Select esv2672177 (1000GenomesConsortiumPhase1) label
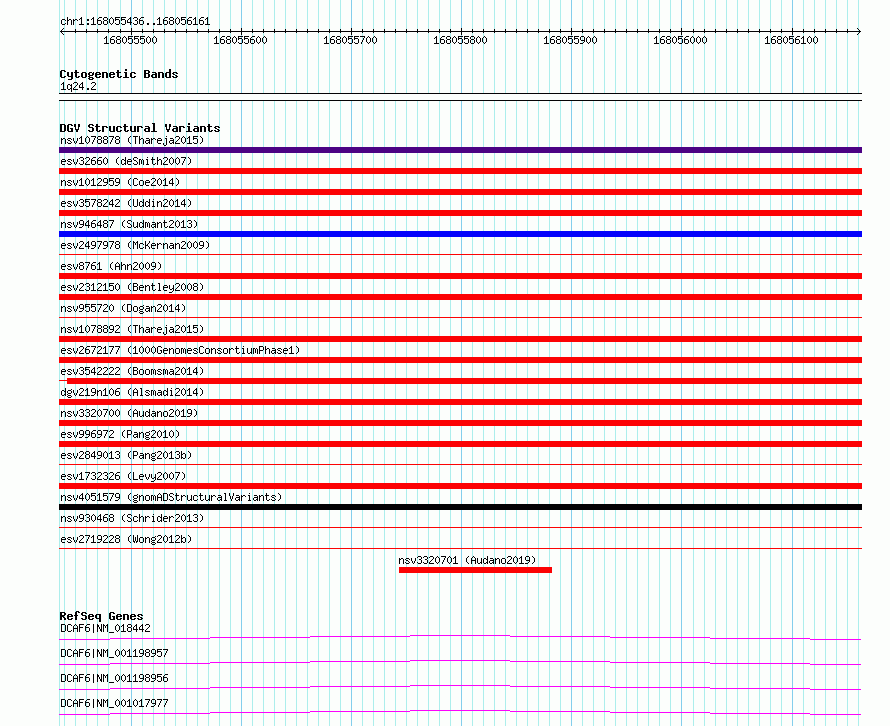The height and width of the screenshot is (726, 890). [180, 350]
